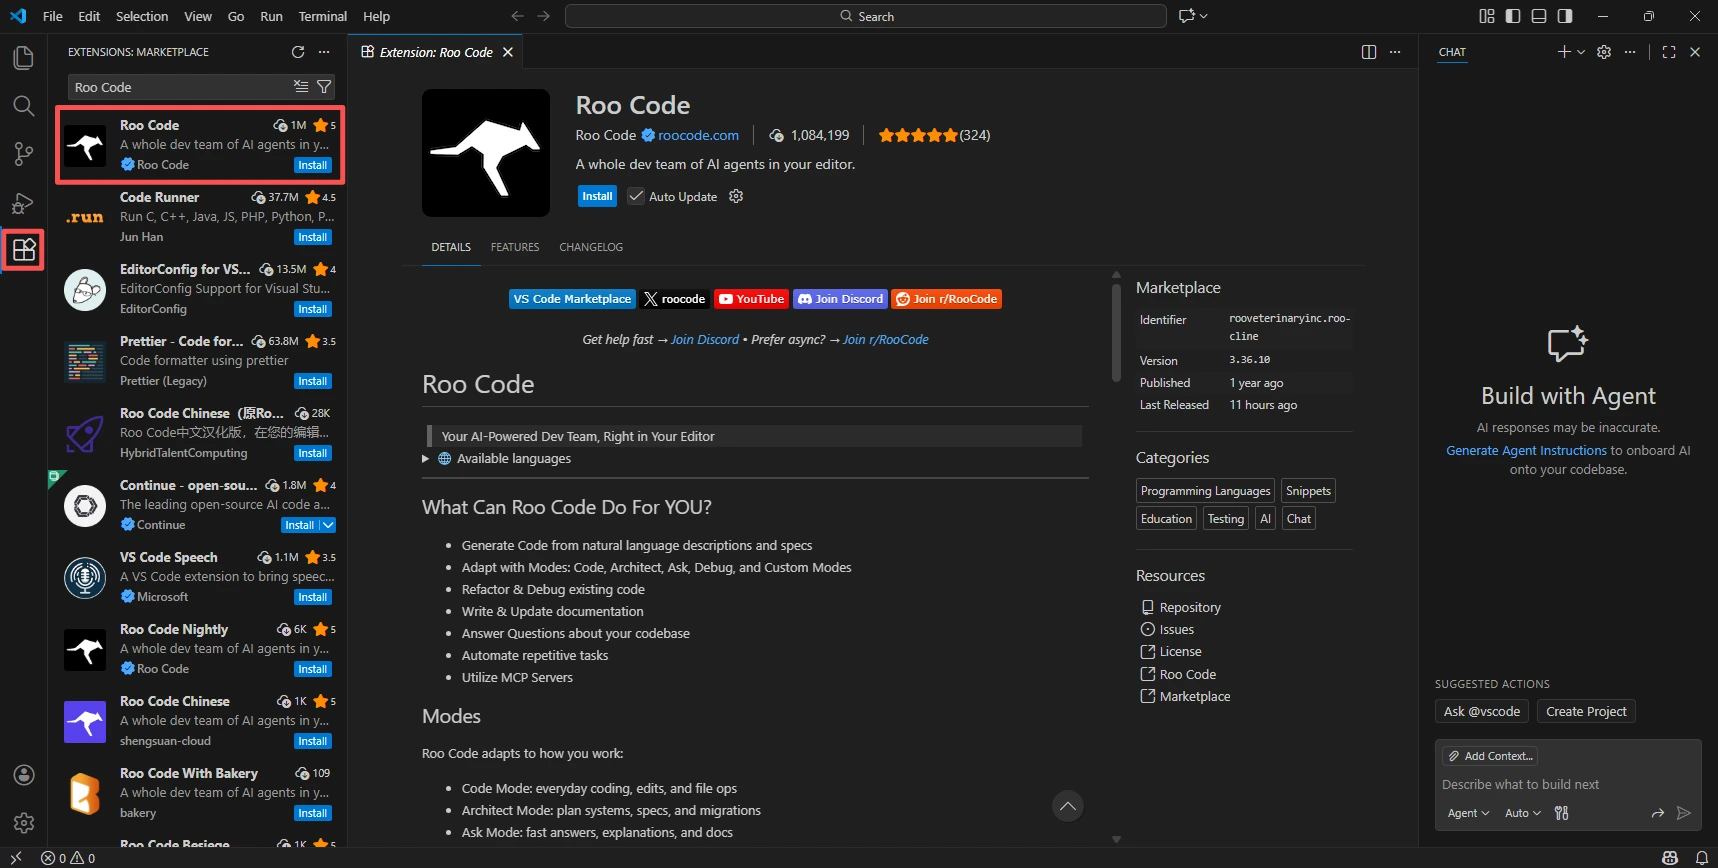Image resolution: width=1718 pixels, height=868 pixels.
Task: Open Auto model picker dropdown
Action: tap(1523, 813)
